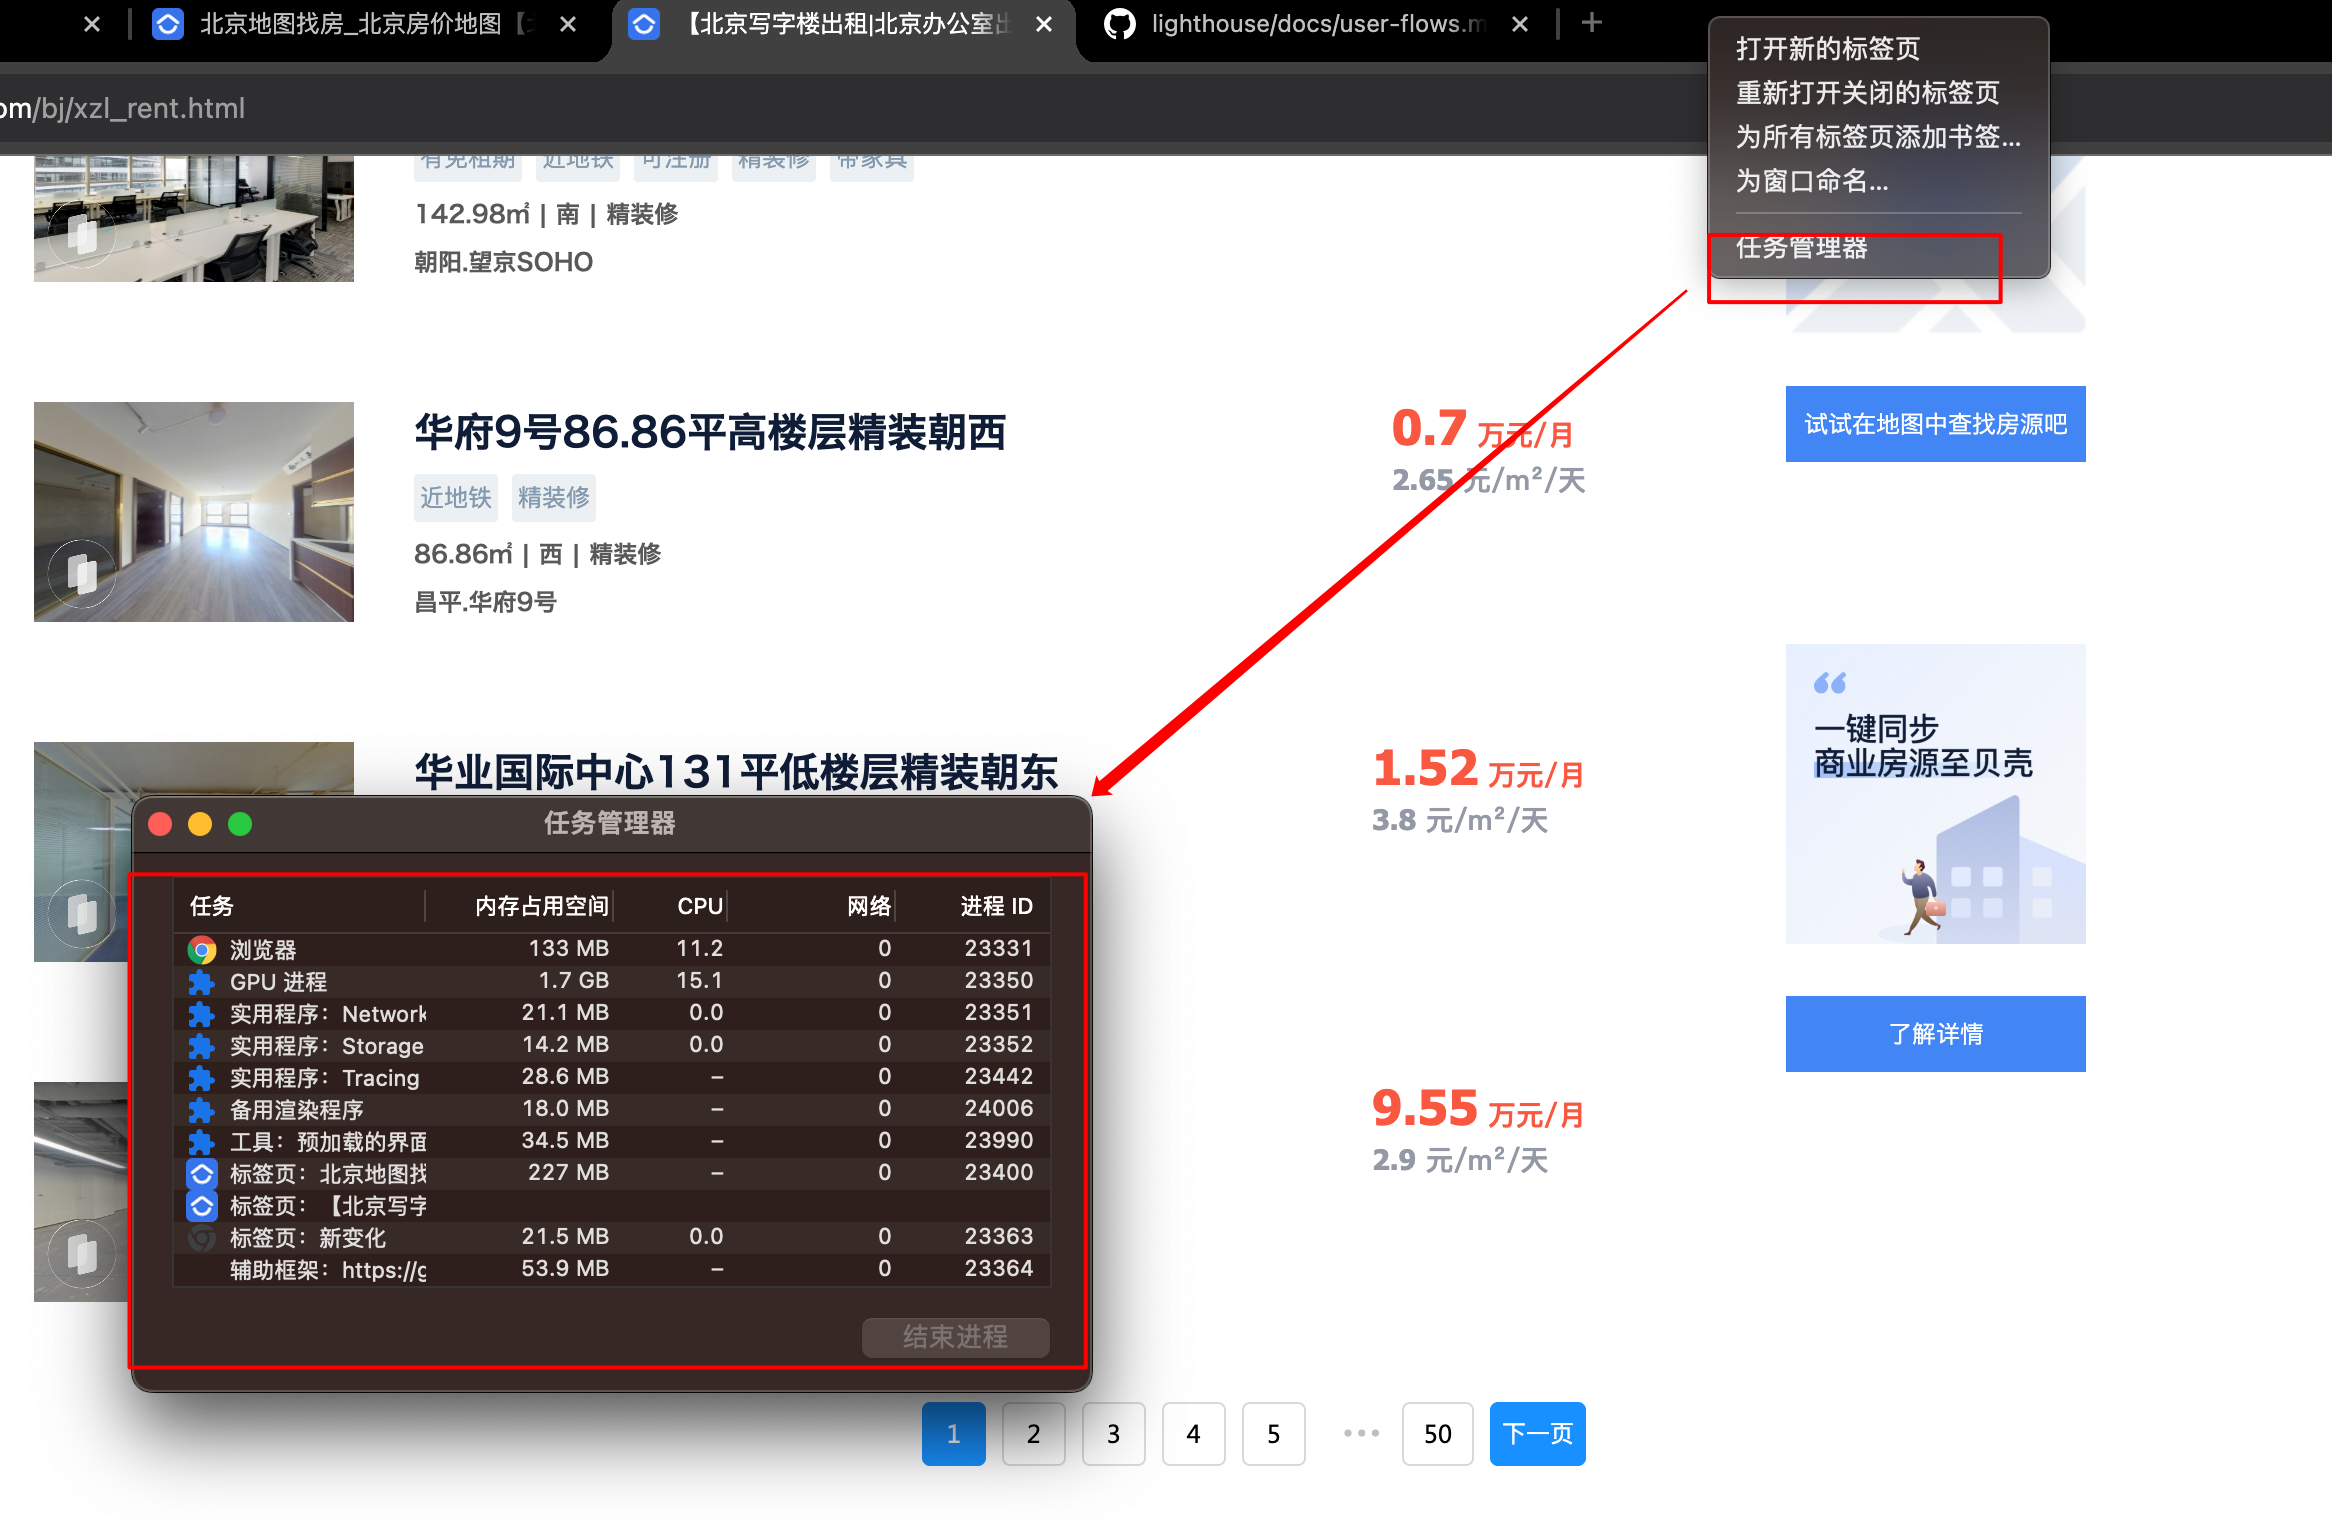Click the Beike favicon on 北京地图找房 tab
This screenshot has width=2332, height=1520.
pyautogui.click(x=167, y=24)
